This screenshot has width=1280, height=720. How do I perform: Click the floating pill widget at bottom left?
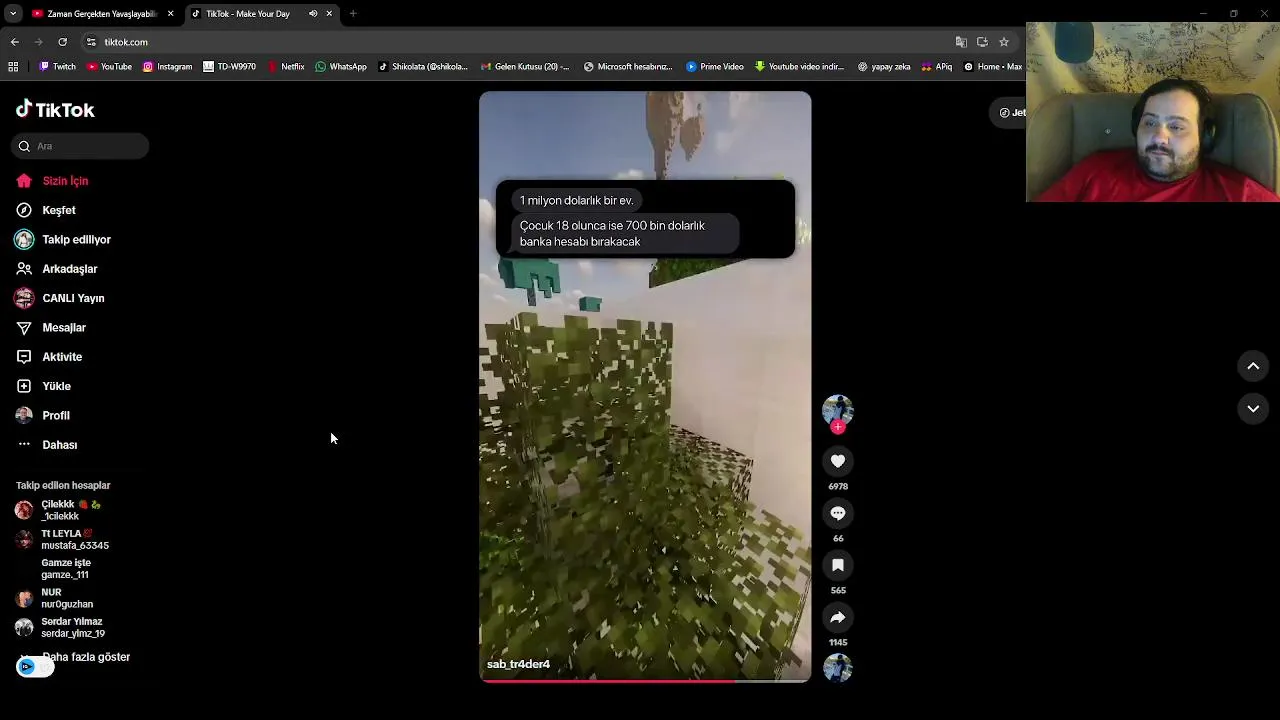coord(35,667)
